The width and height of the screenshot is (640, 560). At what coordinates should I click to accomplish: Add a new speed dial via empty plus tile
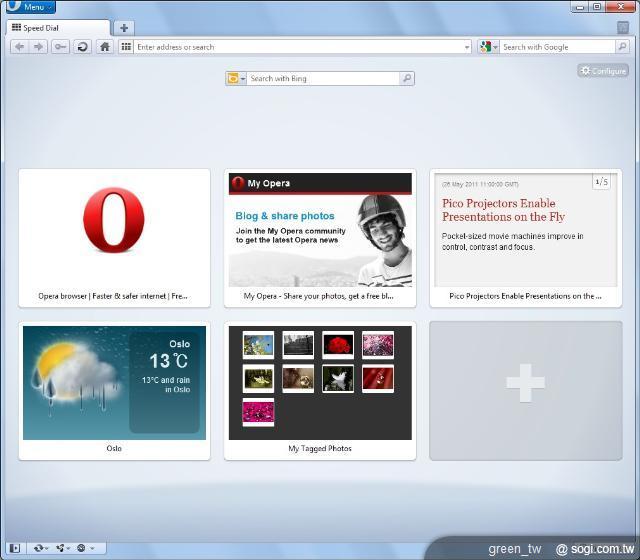(526, 391)
